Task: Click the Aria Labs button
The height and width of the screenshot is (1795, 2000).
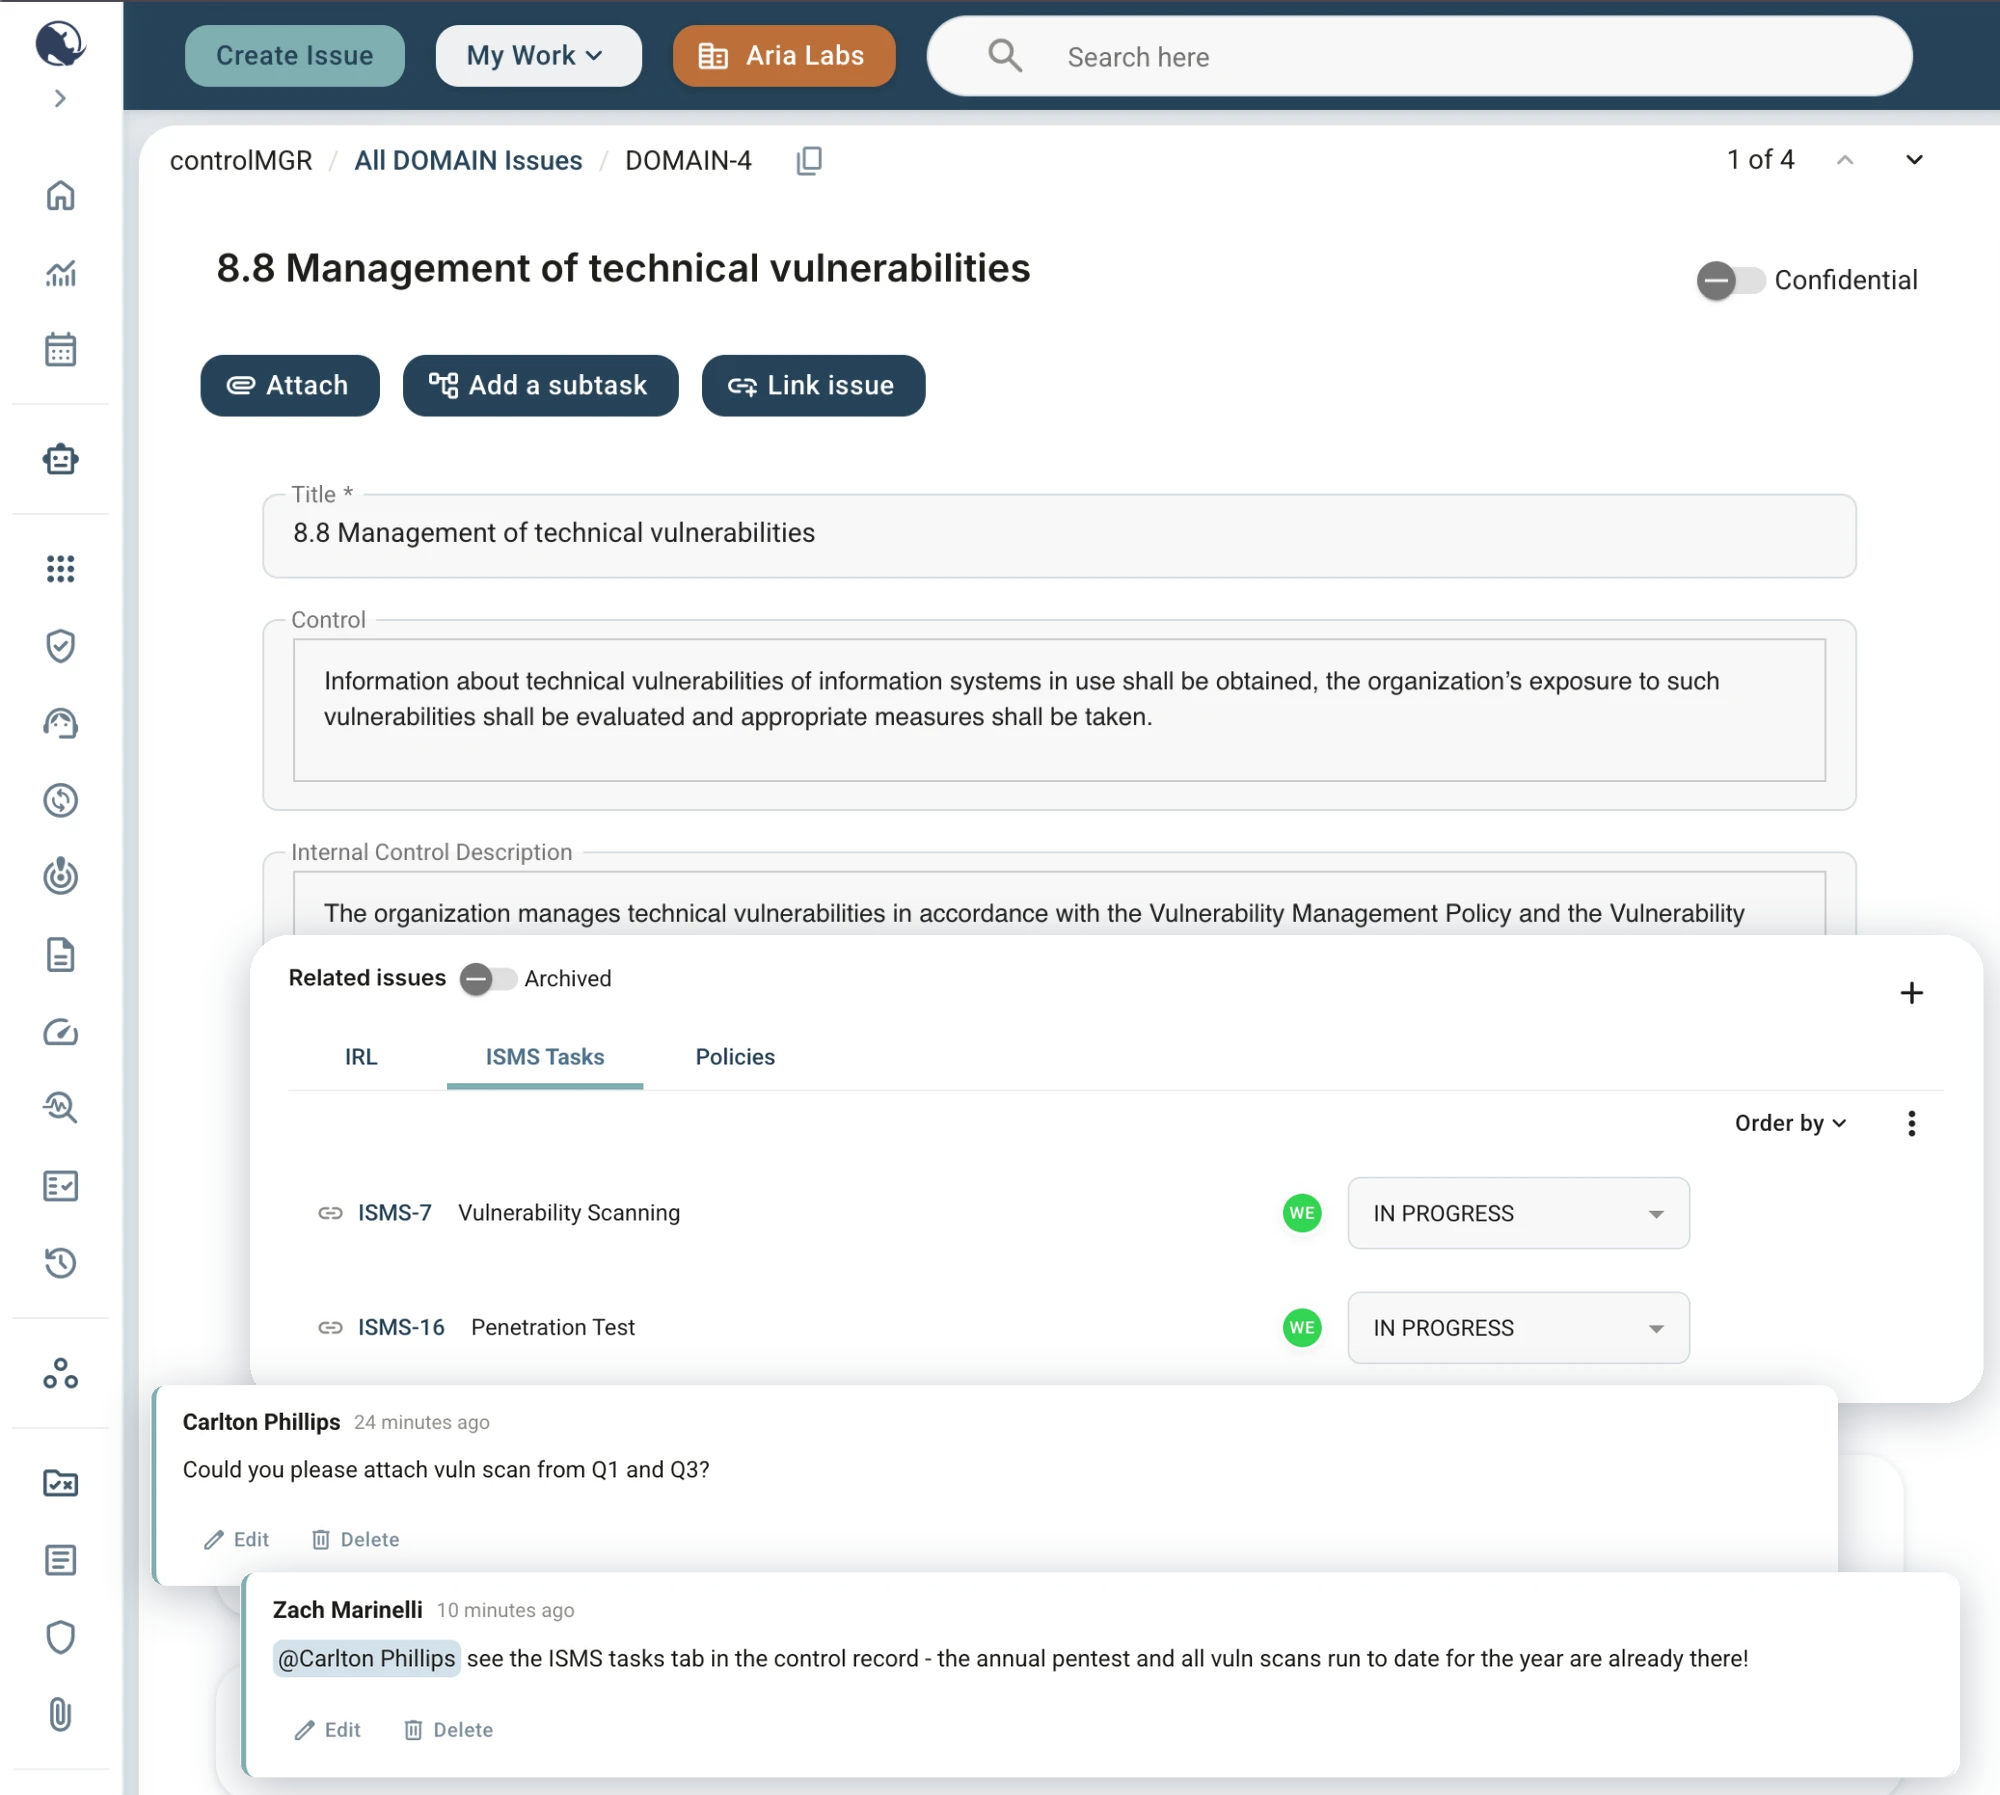Action: [x=784, y=56]
